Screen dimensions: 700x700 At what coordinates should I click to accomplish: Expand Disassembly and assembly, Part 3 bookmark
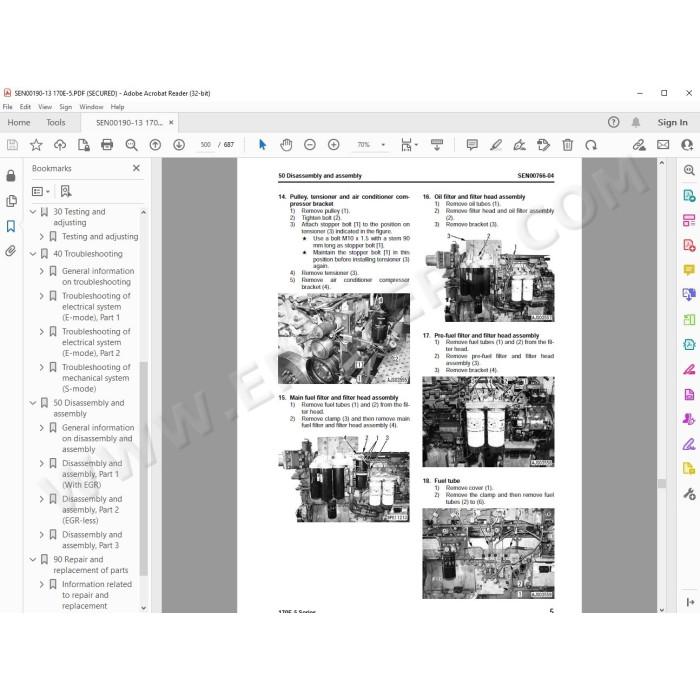[42, 534]
